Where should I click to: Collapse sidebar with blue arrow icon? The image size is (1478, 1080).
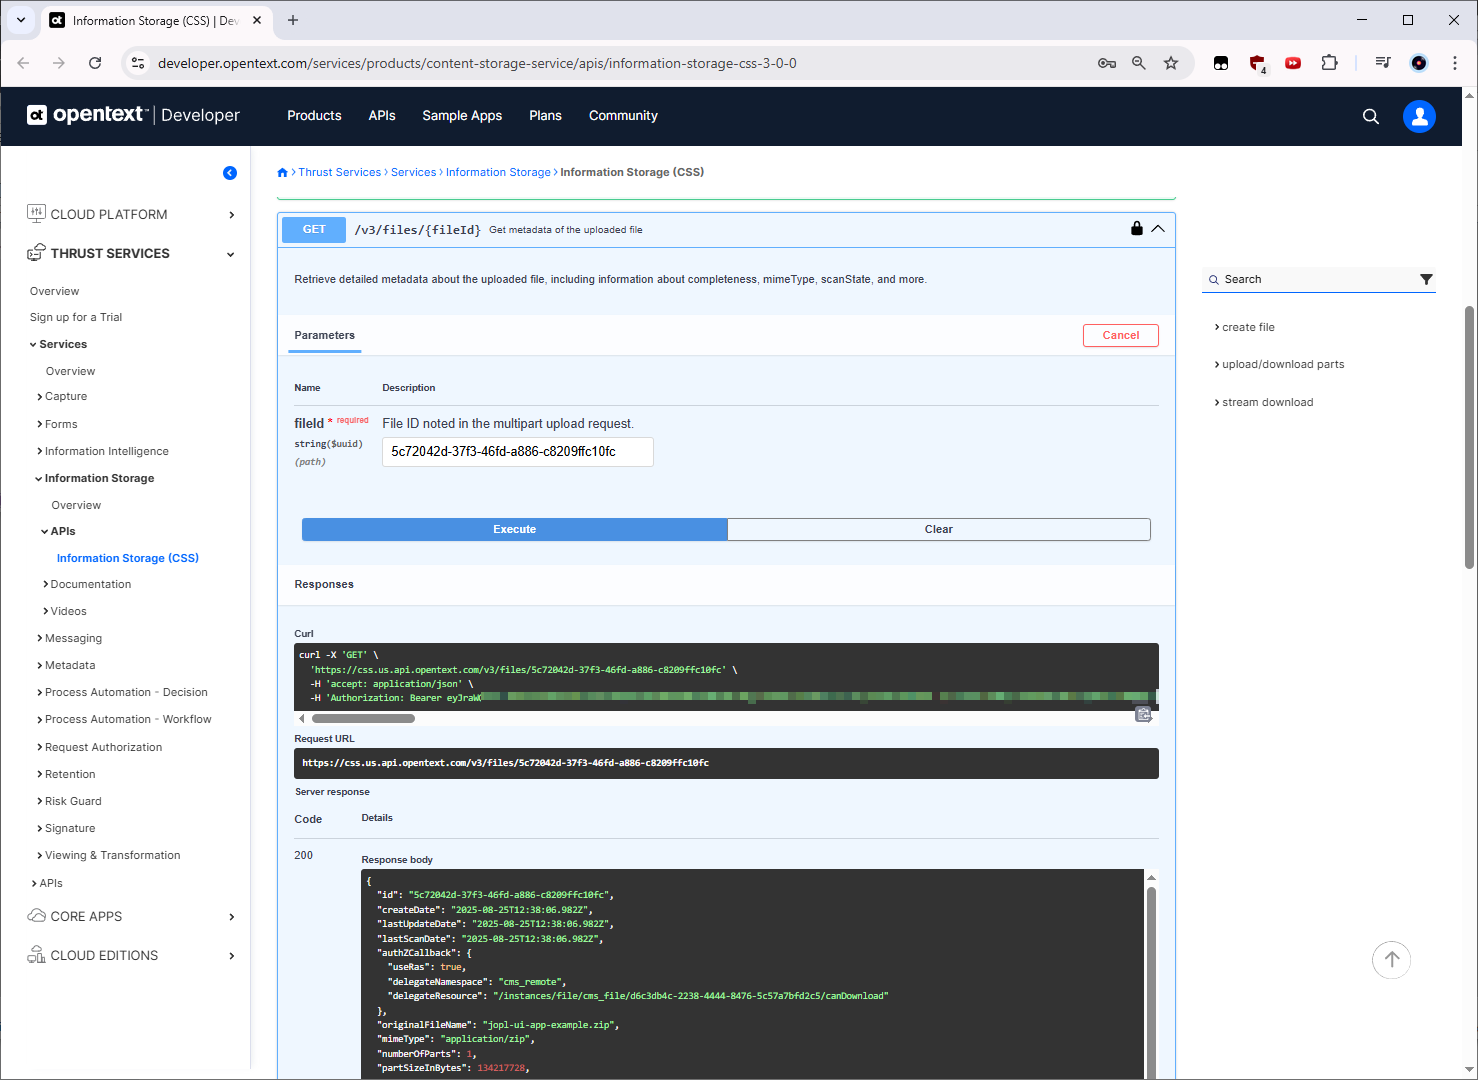point(230,173)
